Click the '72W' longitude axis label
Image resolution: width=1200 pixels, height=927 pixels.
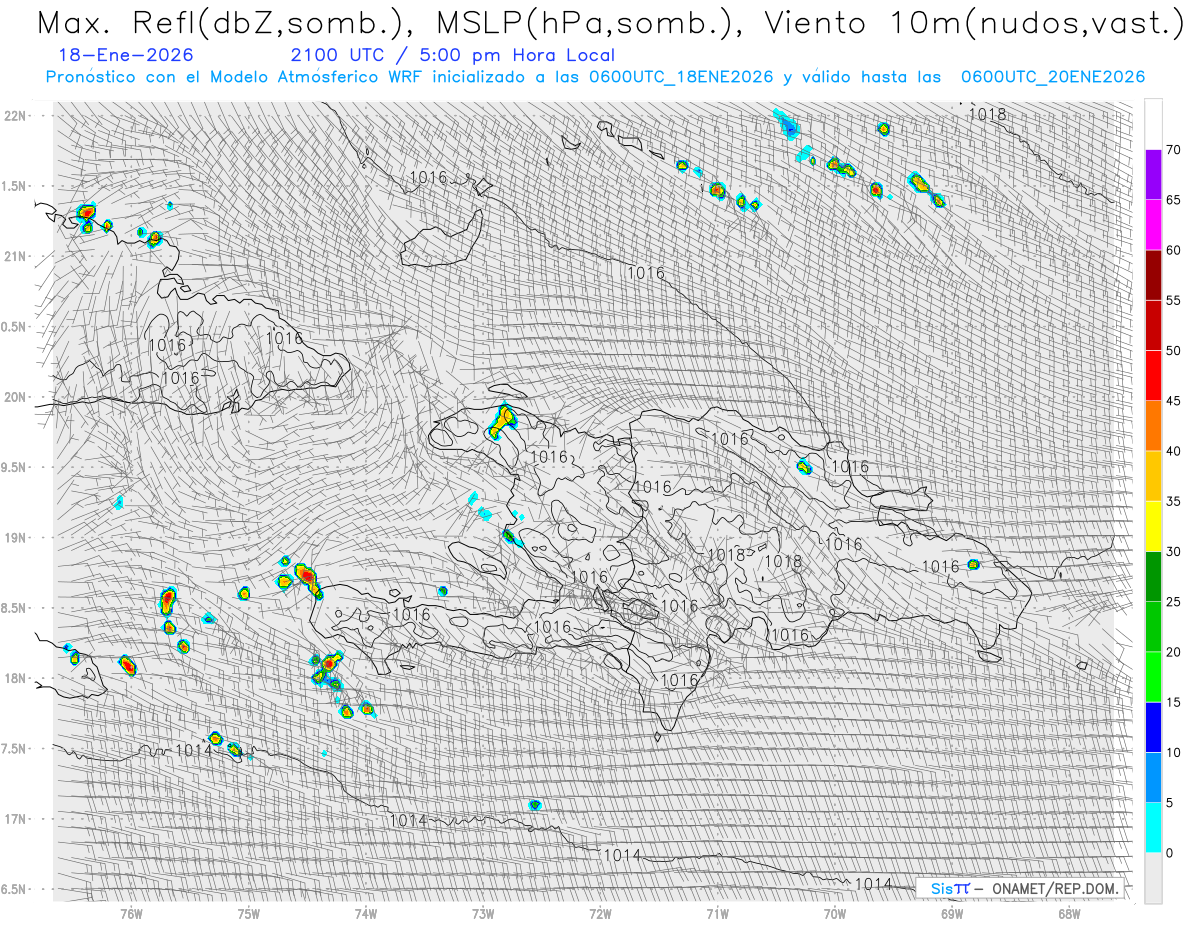pyautogui.click(x=600, y=913)
